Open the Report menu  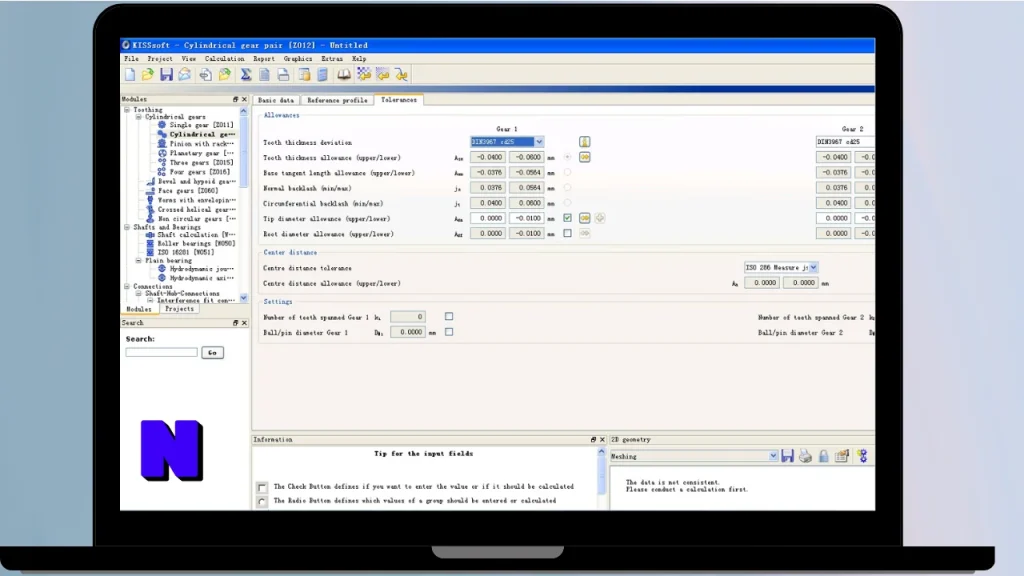[264, 59]
